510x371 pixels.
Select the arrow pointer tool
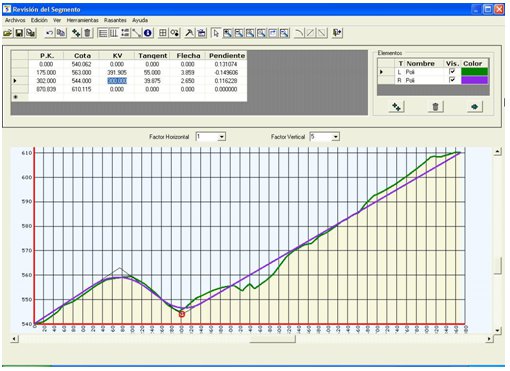[x=216, y=33]
